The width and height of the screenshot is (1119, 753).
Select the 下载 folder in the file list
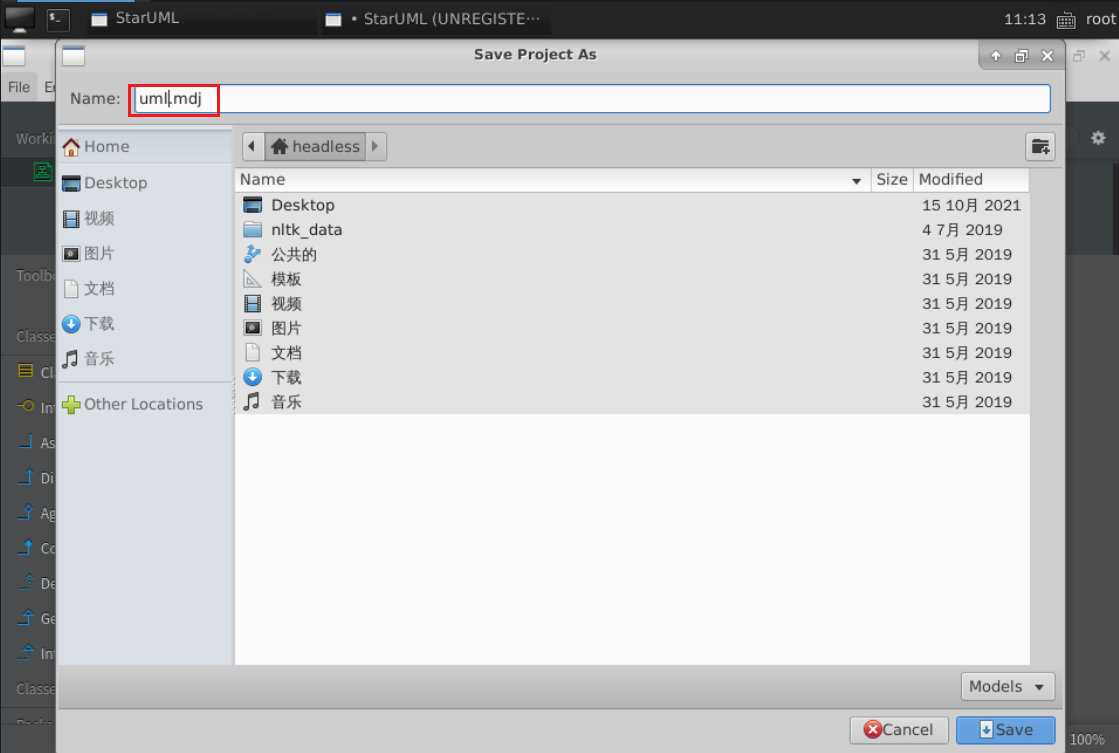pyautogui.click(x=632, y=378)
